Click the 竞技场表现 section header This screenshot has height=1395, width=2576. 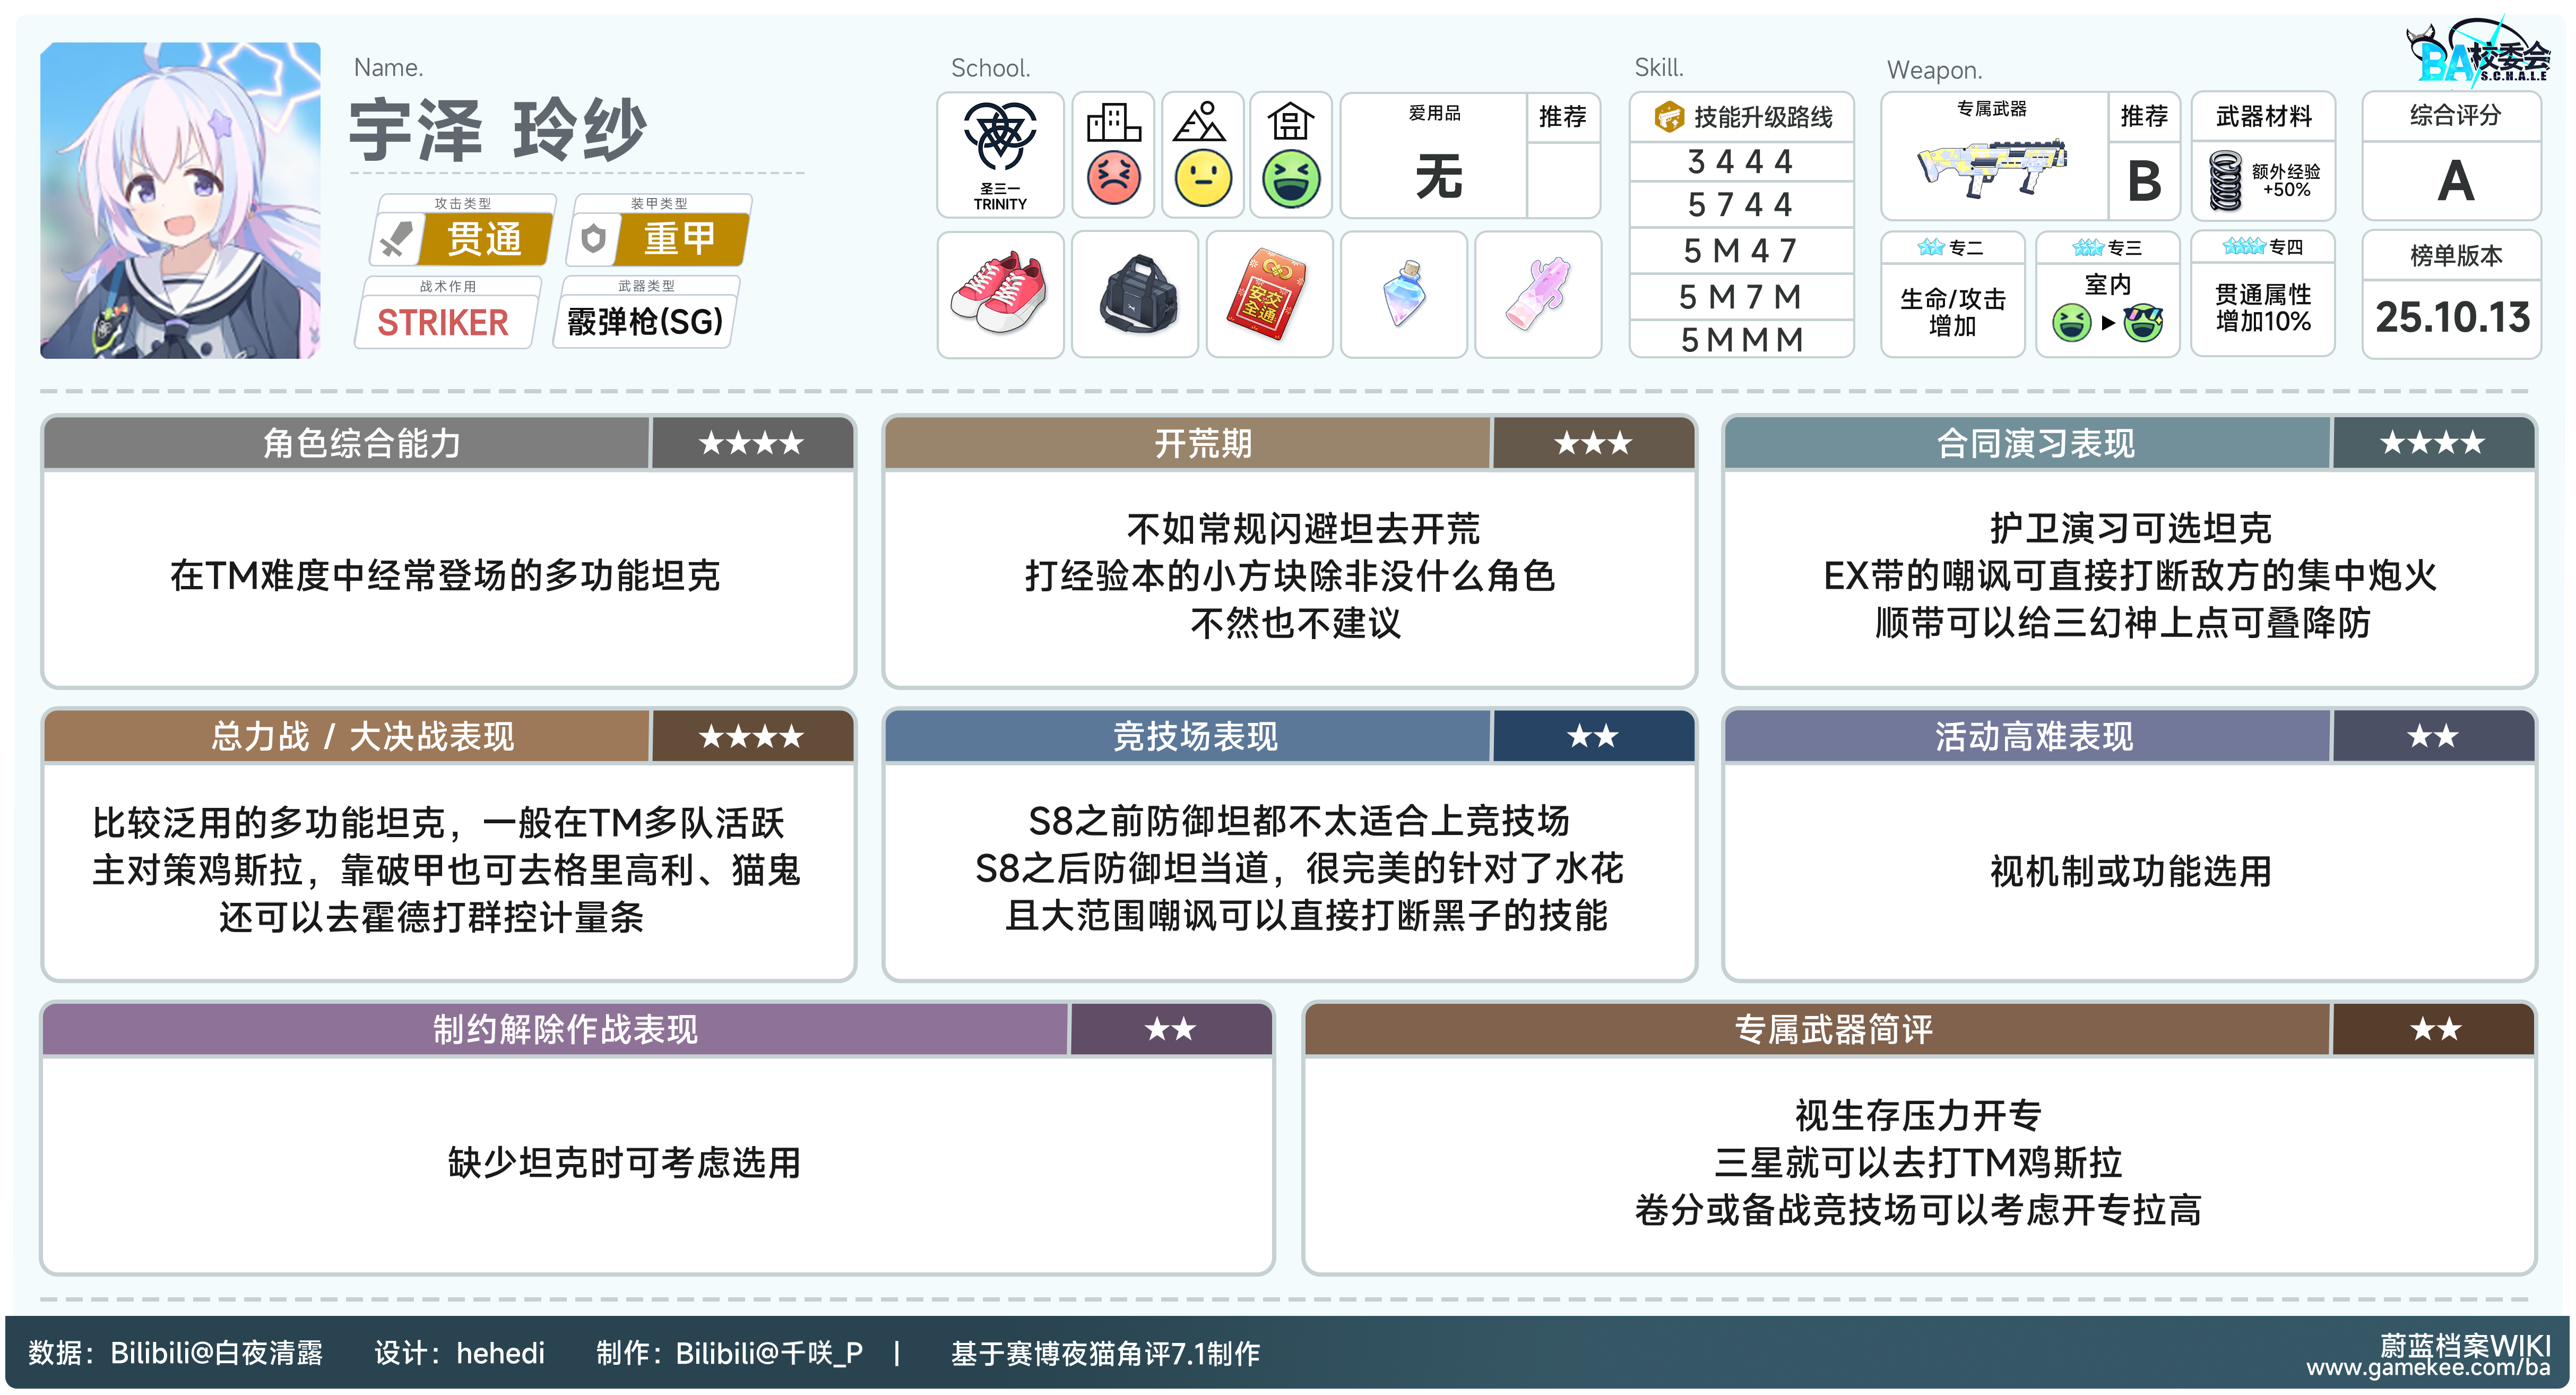(x=1195, y=737)
